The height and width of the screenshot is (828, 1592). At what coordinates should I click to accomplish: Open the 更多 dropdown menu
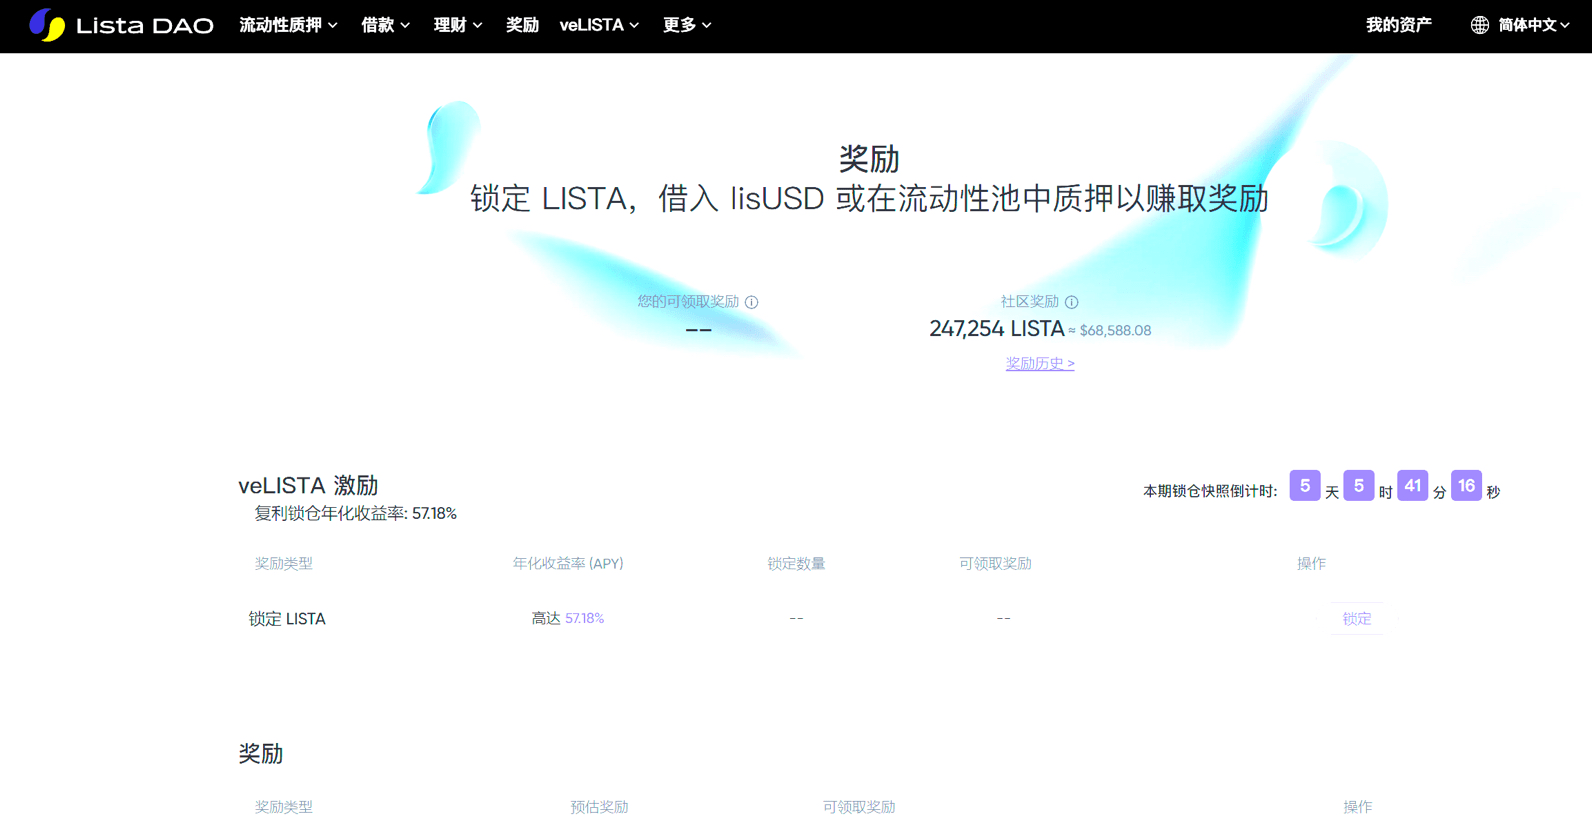click(x=687, y=25)
